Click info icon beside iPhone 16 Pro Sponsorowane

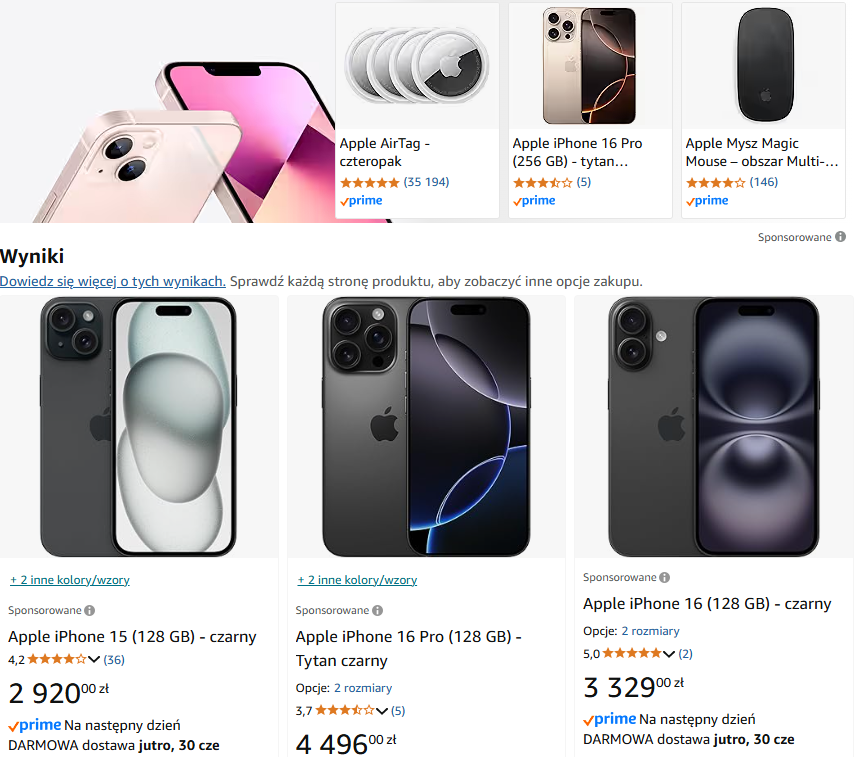point(377,610)
